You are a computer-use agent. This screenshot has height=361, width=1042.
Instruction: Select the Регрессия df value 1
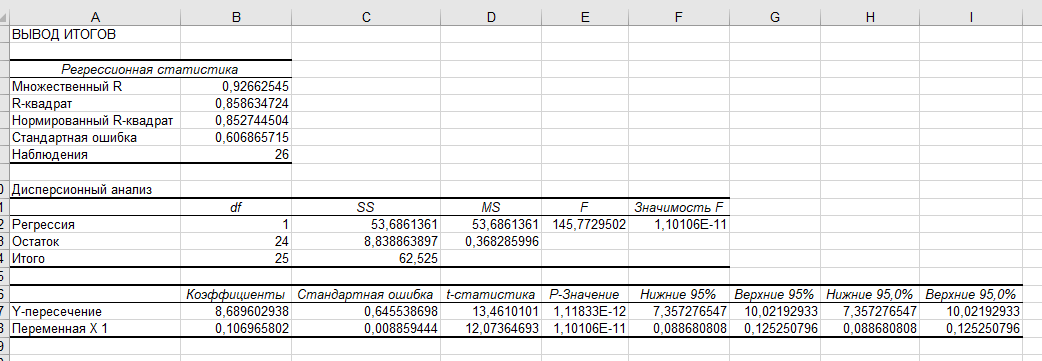(236, 224)
